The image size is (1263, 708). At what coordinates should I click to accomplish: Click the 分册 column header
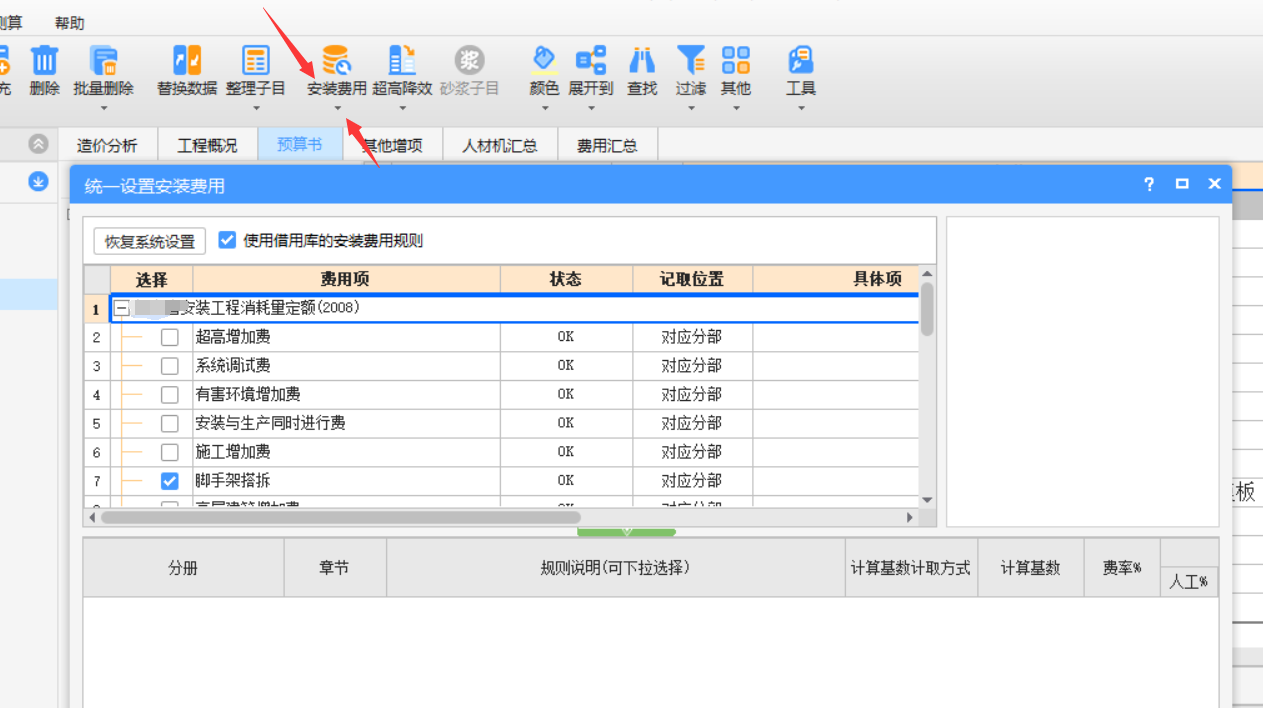click(x=183, y=568)
